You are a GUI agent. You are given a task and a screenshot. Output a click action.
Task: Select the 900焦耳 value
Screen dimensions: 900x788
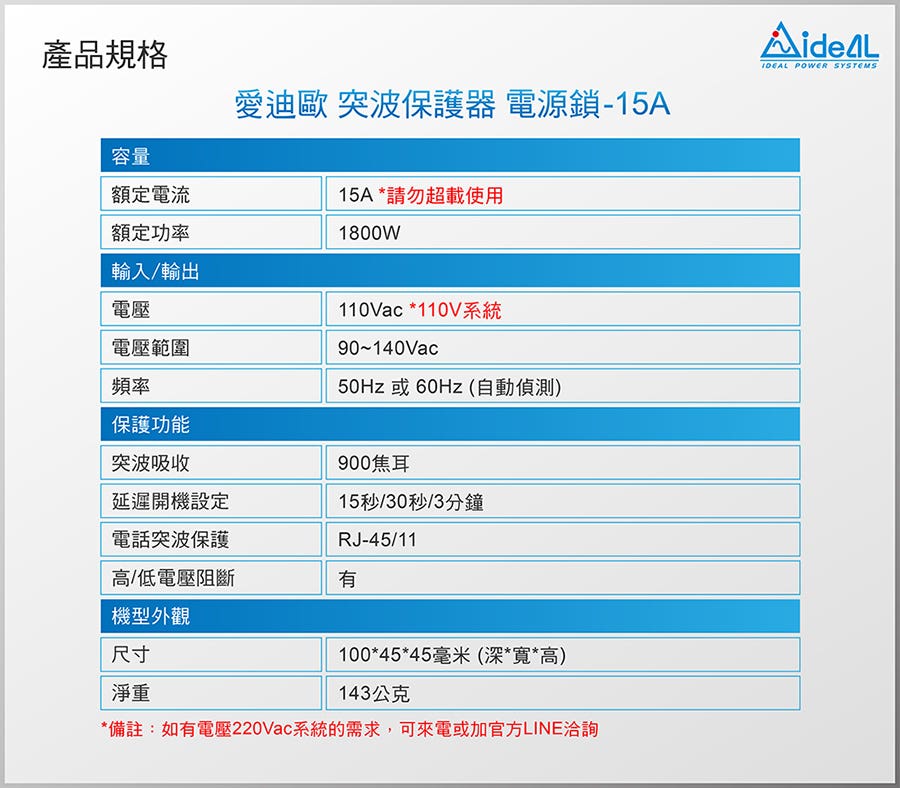(374, 464)
